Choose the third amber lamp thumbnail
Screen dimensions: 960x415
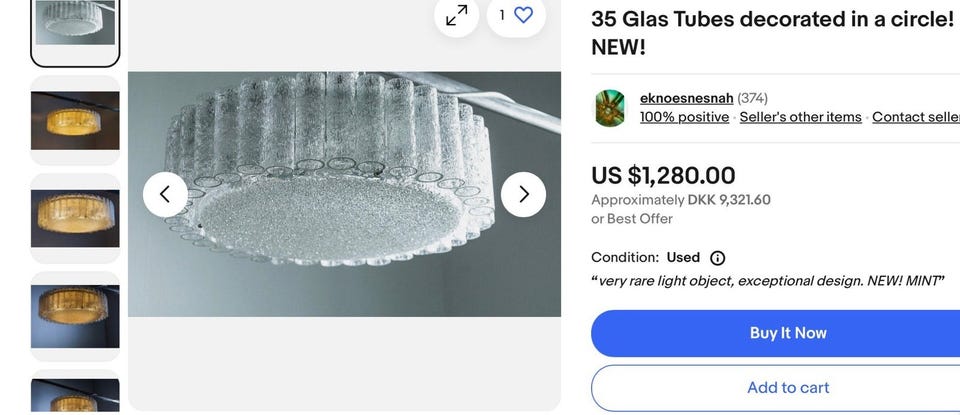tap(75, 218)
